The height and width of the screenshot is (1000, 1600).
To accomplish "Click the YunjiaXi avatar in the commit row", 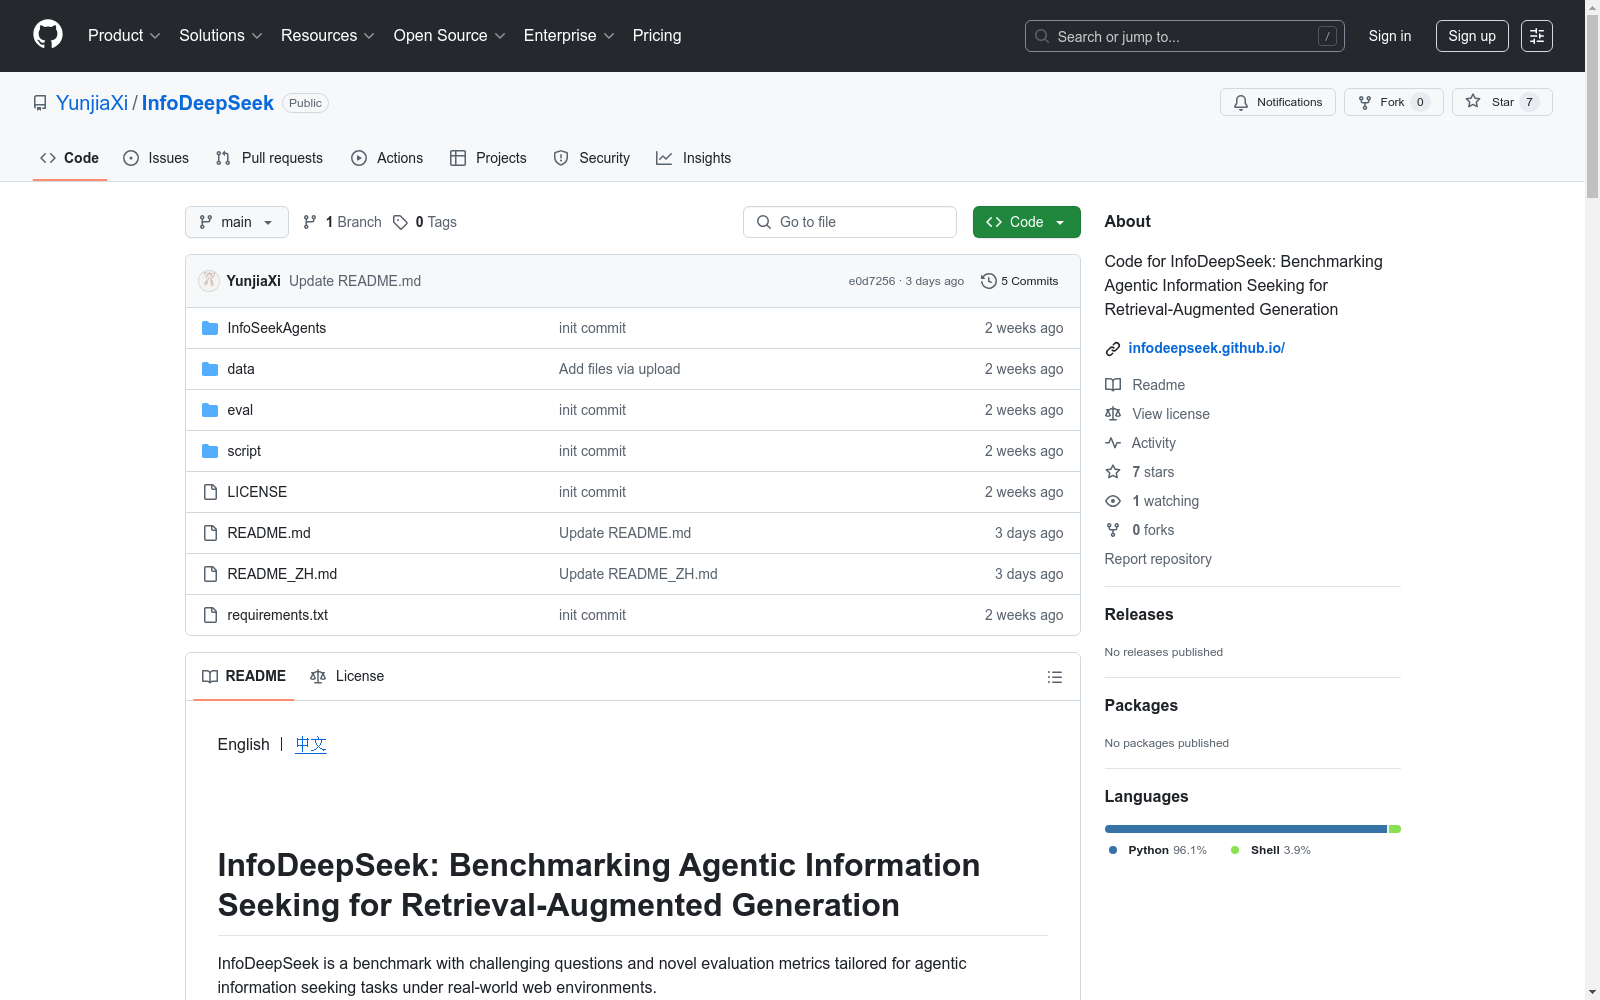I will [209, 281].
